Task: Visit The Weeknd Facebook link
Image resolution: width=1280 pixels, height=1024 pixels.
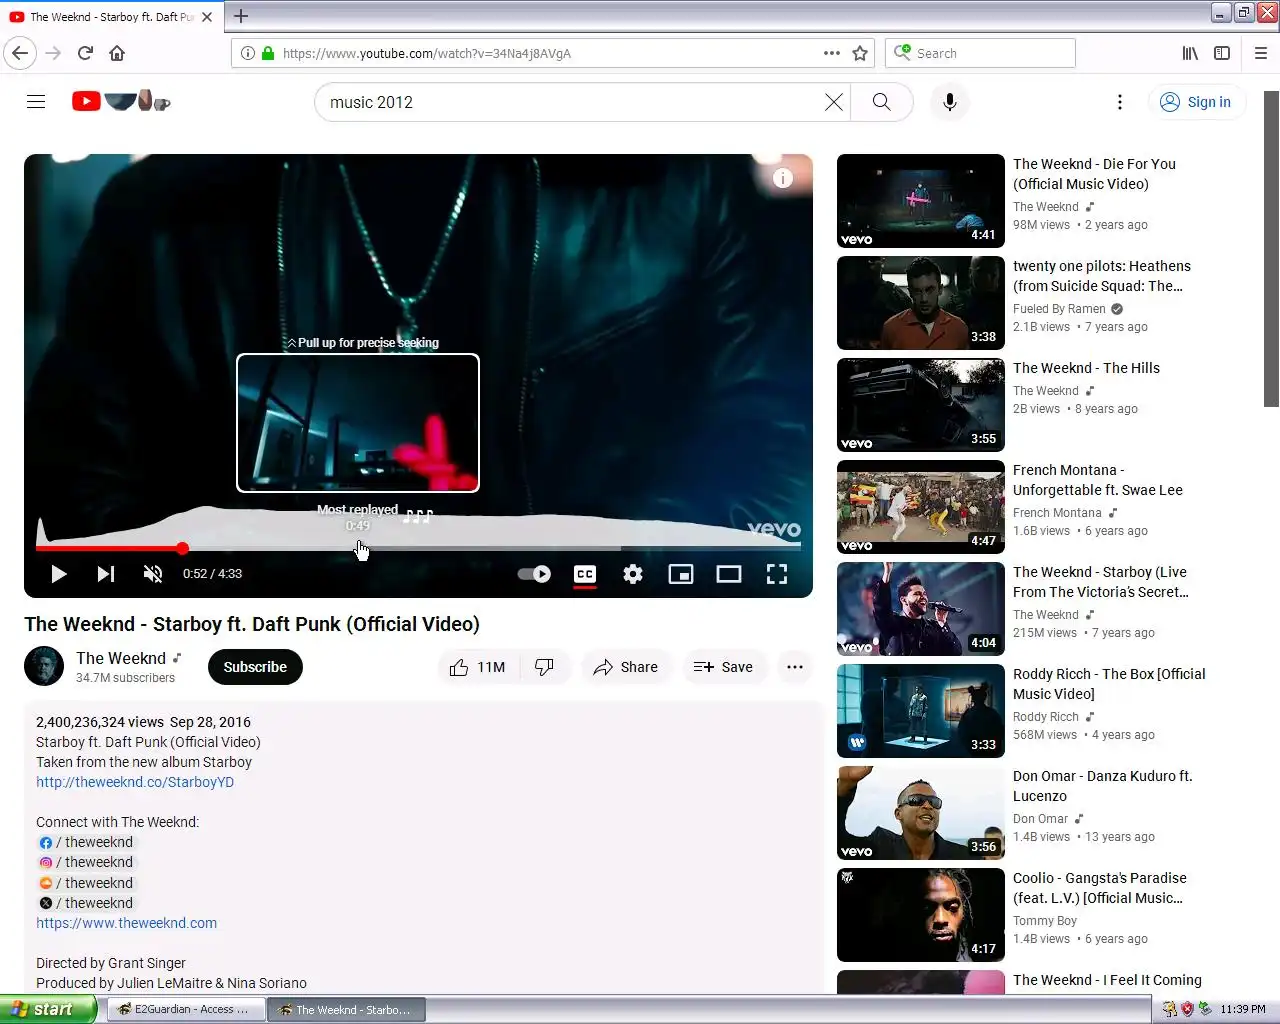Action: click(x=85, y=842)
